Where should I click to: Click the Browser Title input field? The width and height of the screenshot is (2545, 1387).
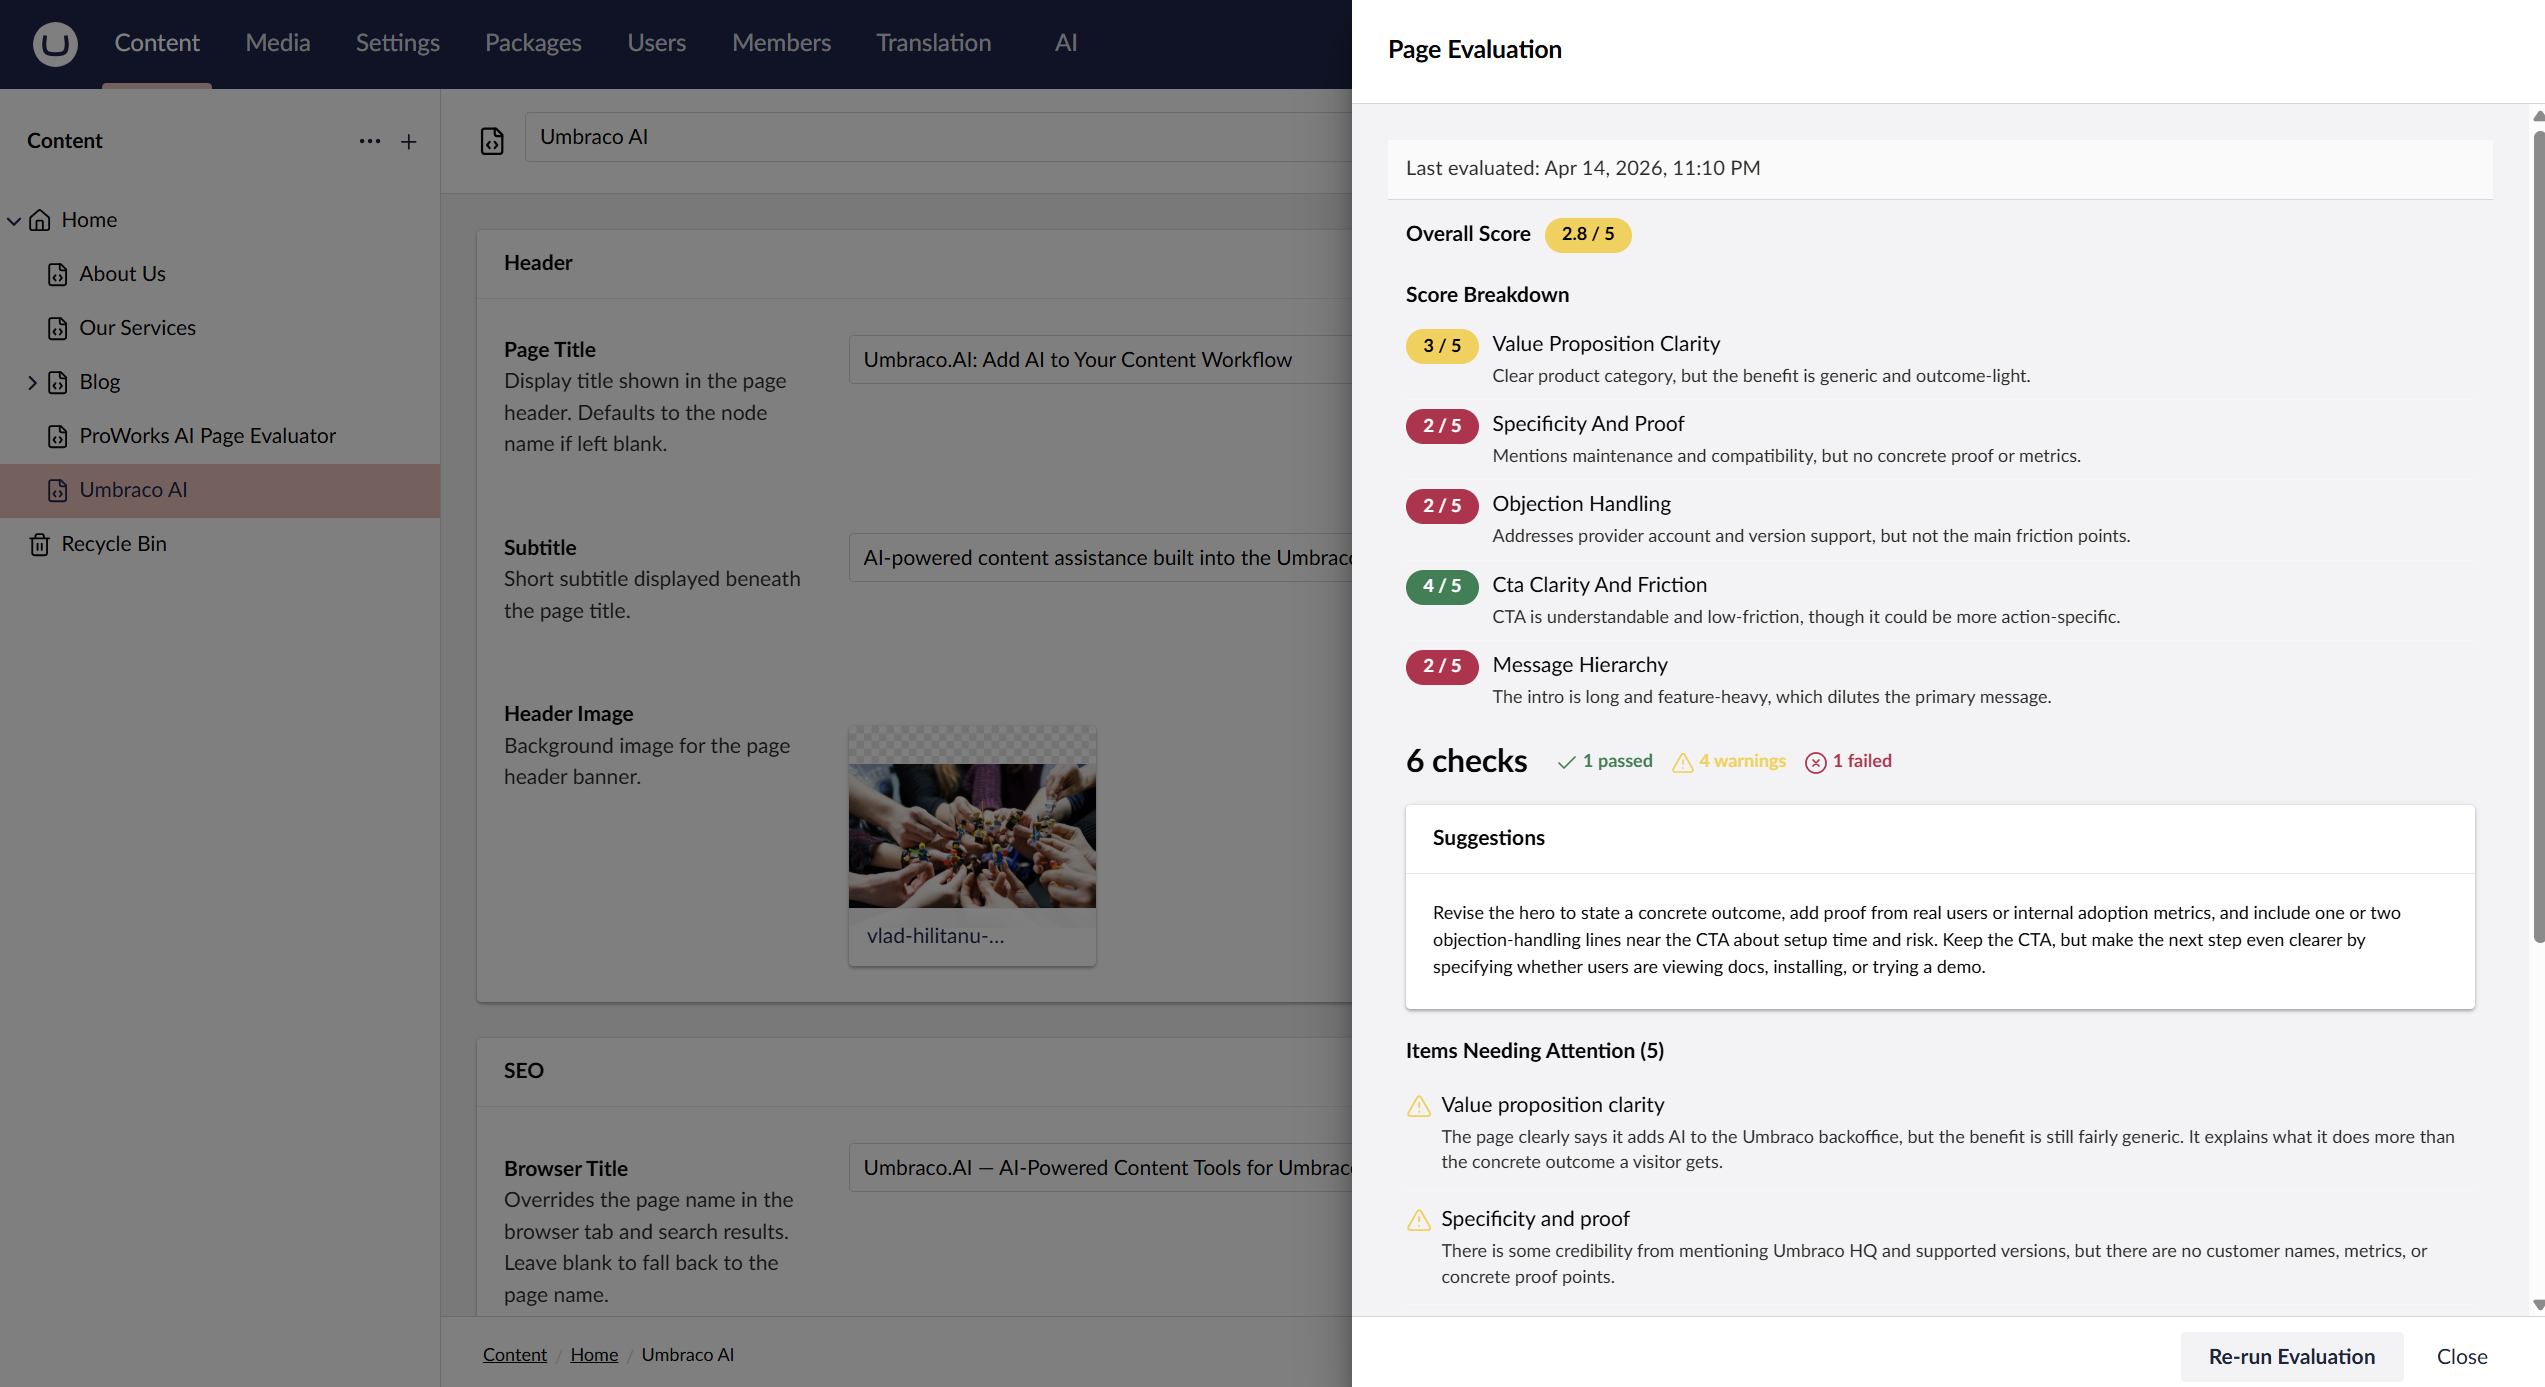[1100, 1168]
